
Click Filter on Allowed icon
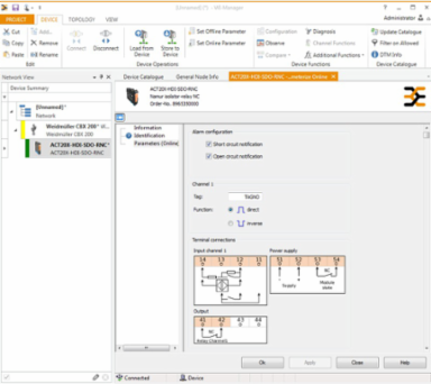pos(375,43)
